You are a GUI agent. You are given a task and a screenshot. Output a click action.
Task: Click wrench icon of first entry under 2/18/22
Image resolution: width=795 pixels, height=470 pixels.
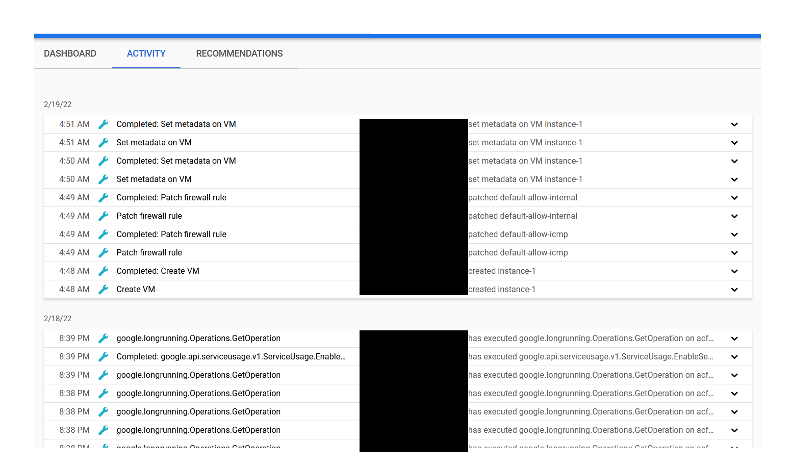click(x=103, y=338)
